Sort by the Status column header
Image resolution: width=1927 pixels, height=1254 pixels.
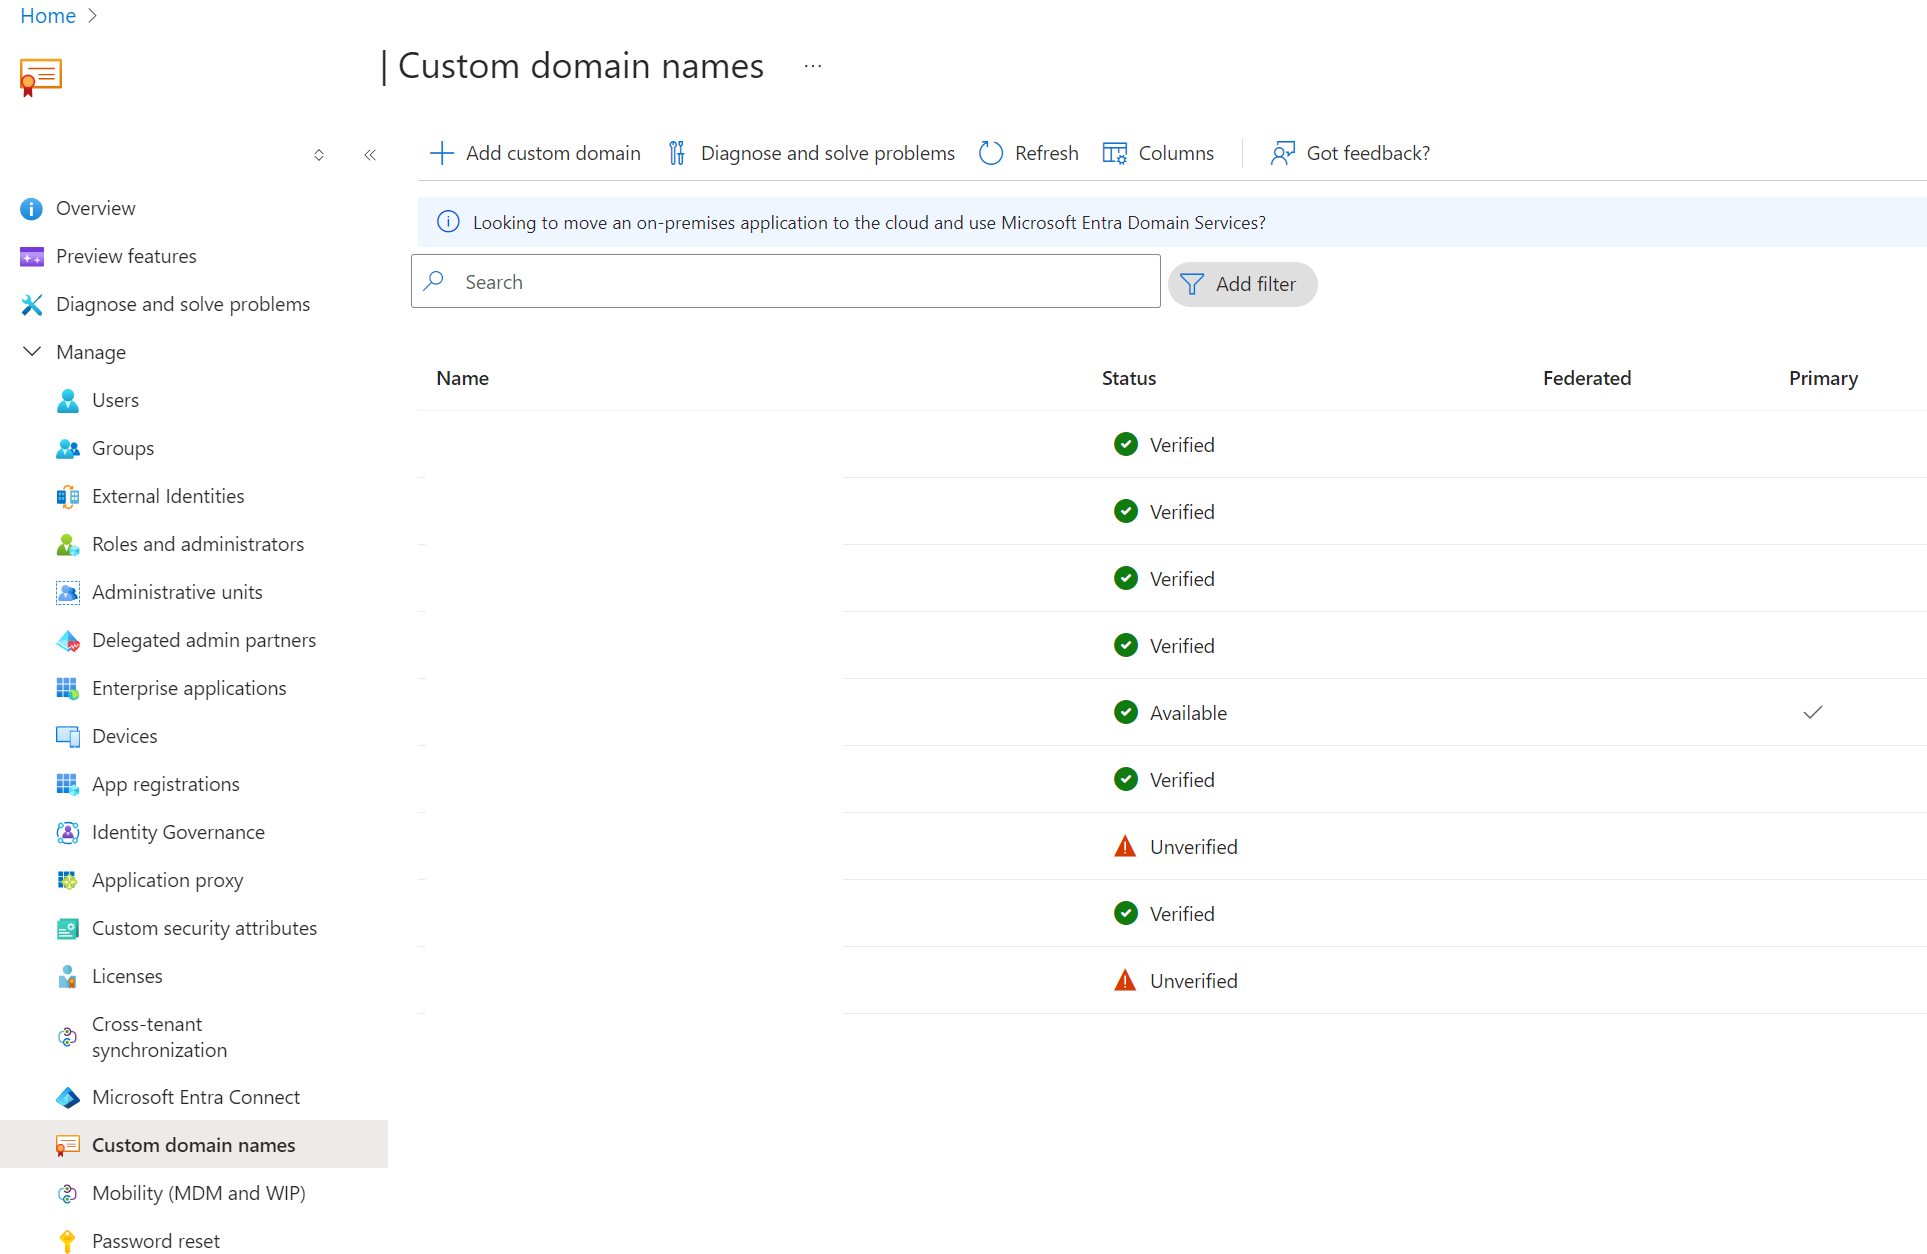click(1129, 378)
